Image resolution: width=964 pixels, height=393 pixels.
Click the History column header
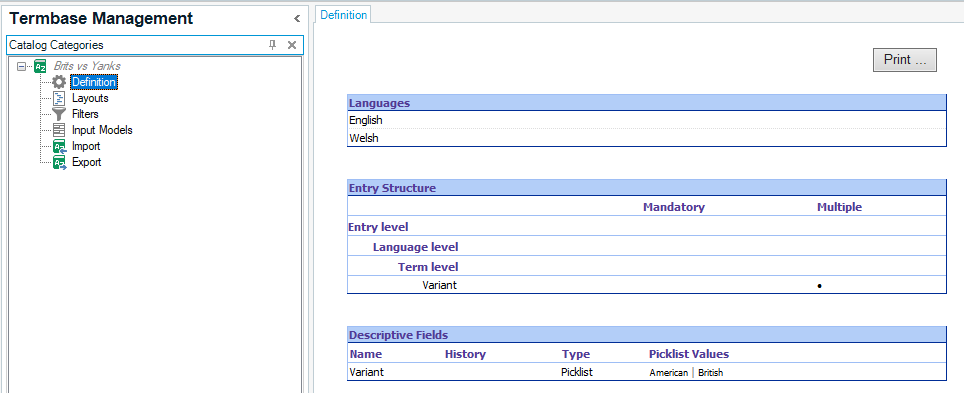pyautogui.click(x=465, y=354)
